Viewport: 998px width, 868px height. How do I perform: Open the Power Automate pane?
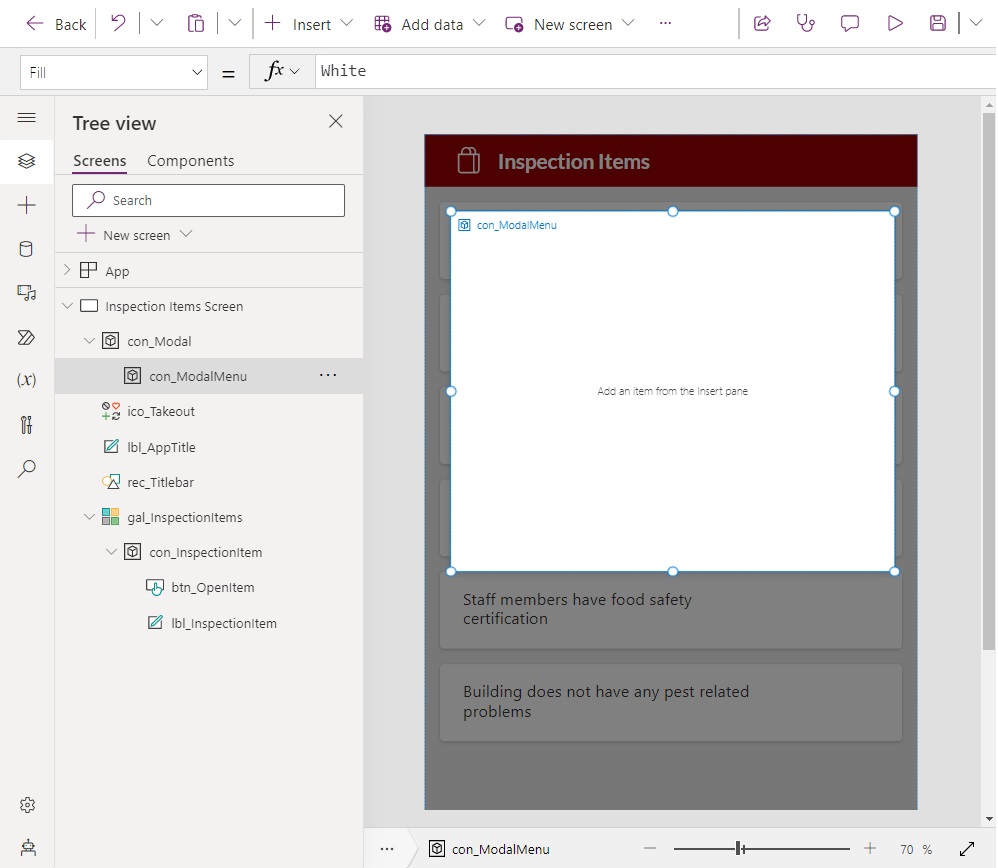point(27,337)
